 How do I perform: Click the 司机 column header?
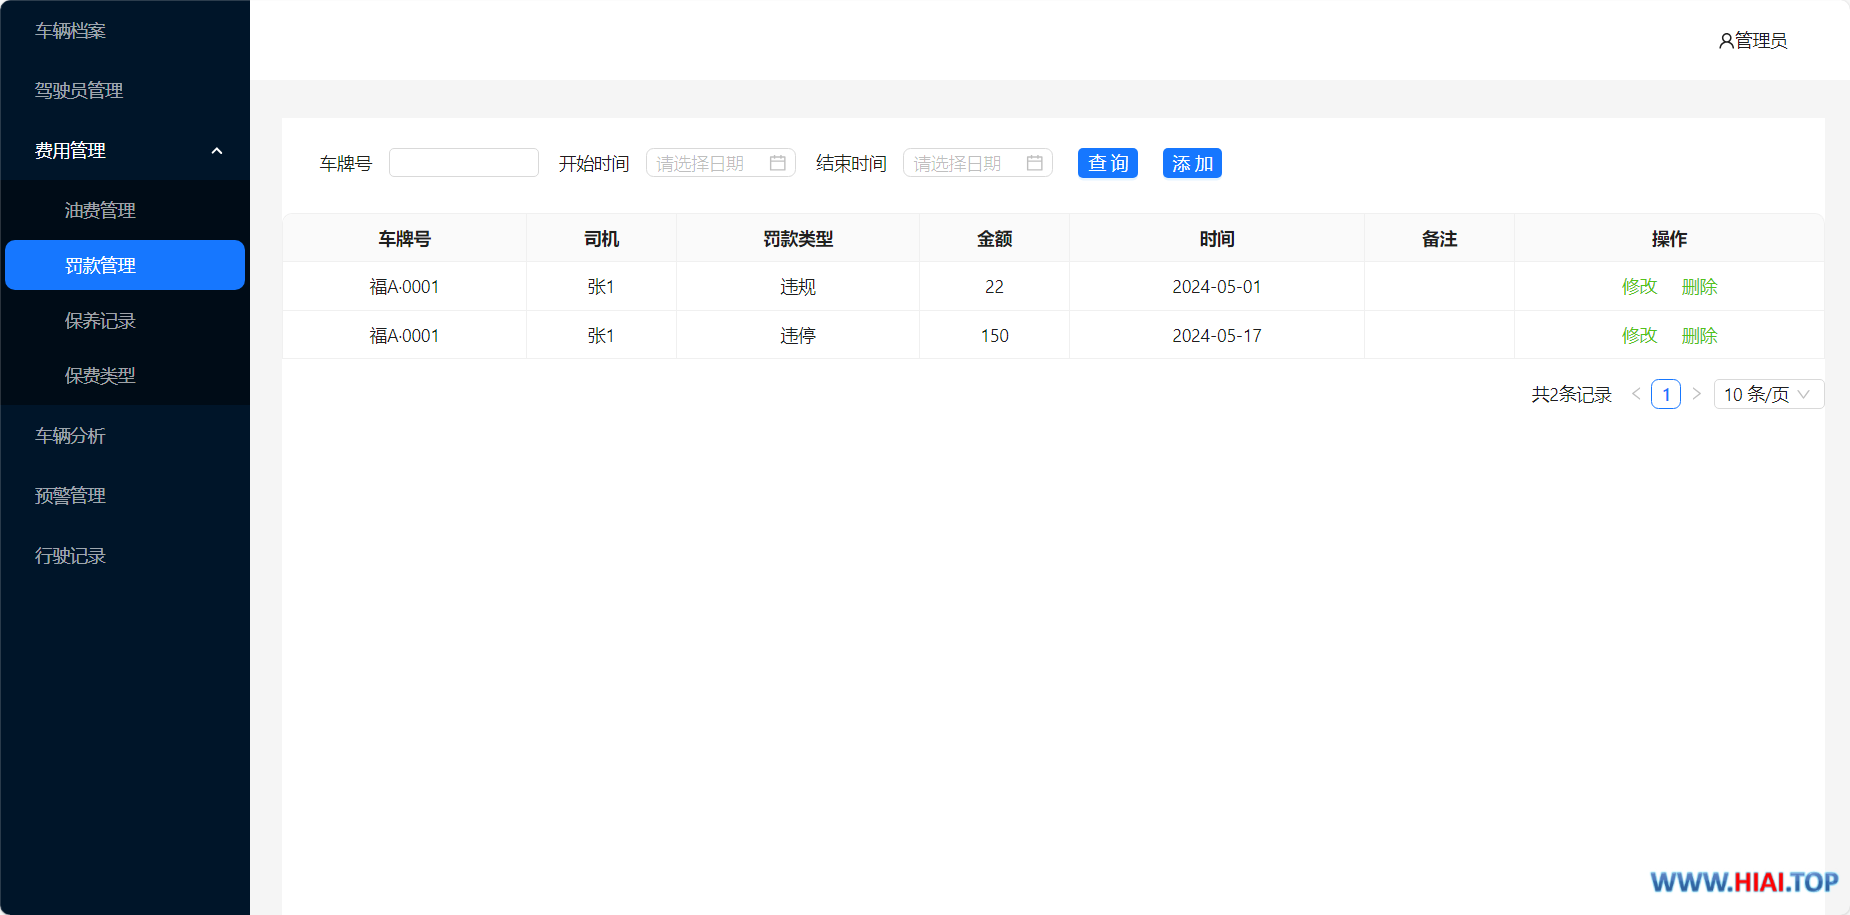(601, 239)
